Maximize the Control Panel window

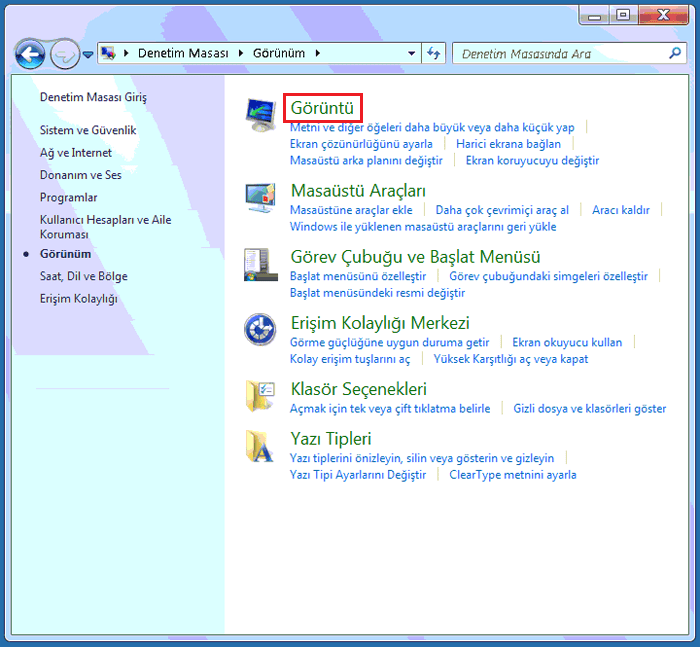coord(623,16)
